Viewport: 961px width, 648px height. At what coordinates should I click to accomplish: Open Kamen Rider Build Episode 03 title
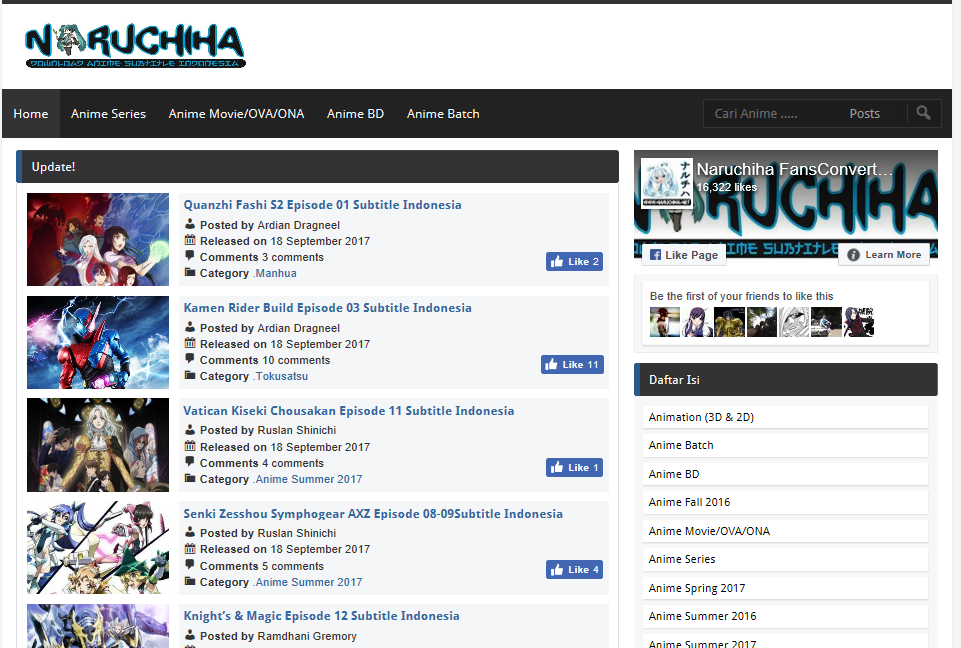coord(327,308)
